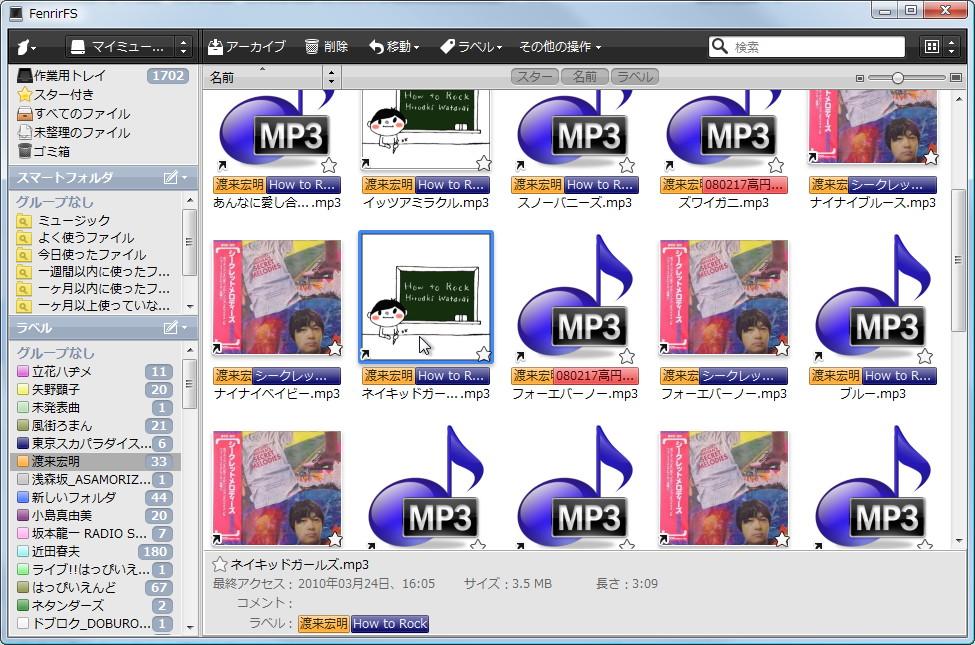Toggle star on ナイナイベイビー.mp3

[x=335, y=348]
